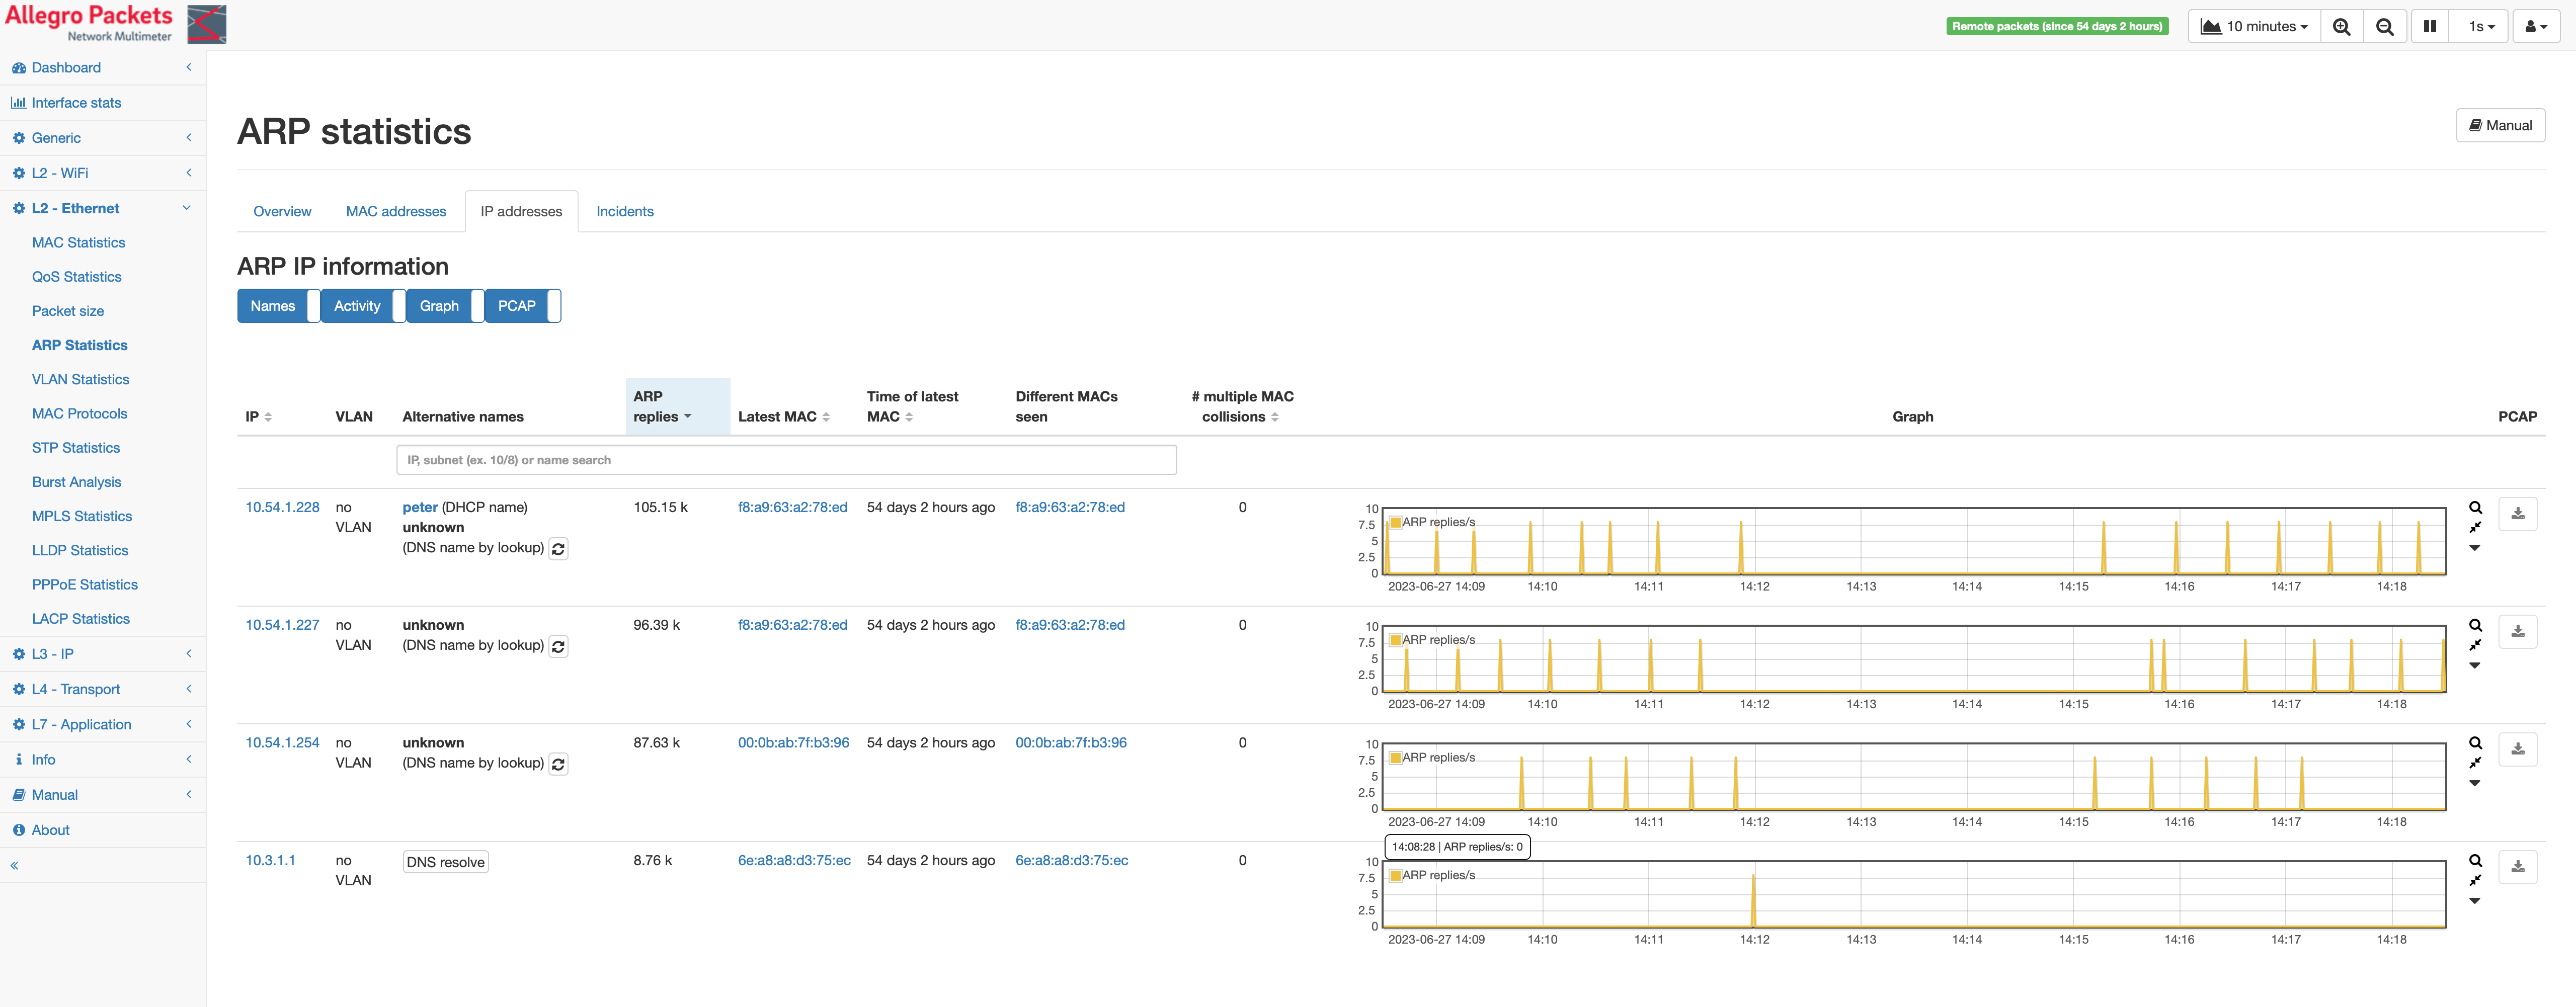Click the DNS resolve button

click(445, 862)
